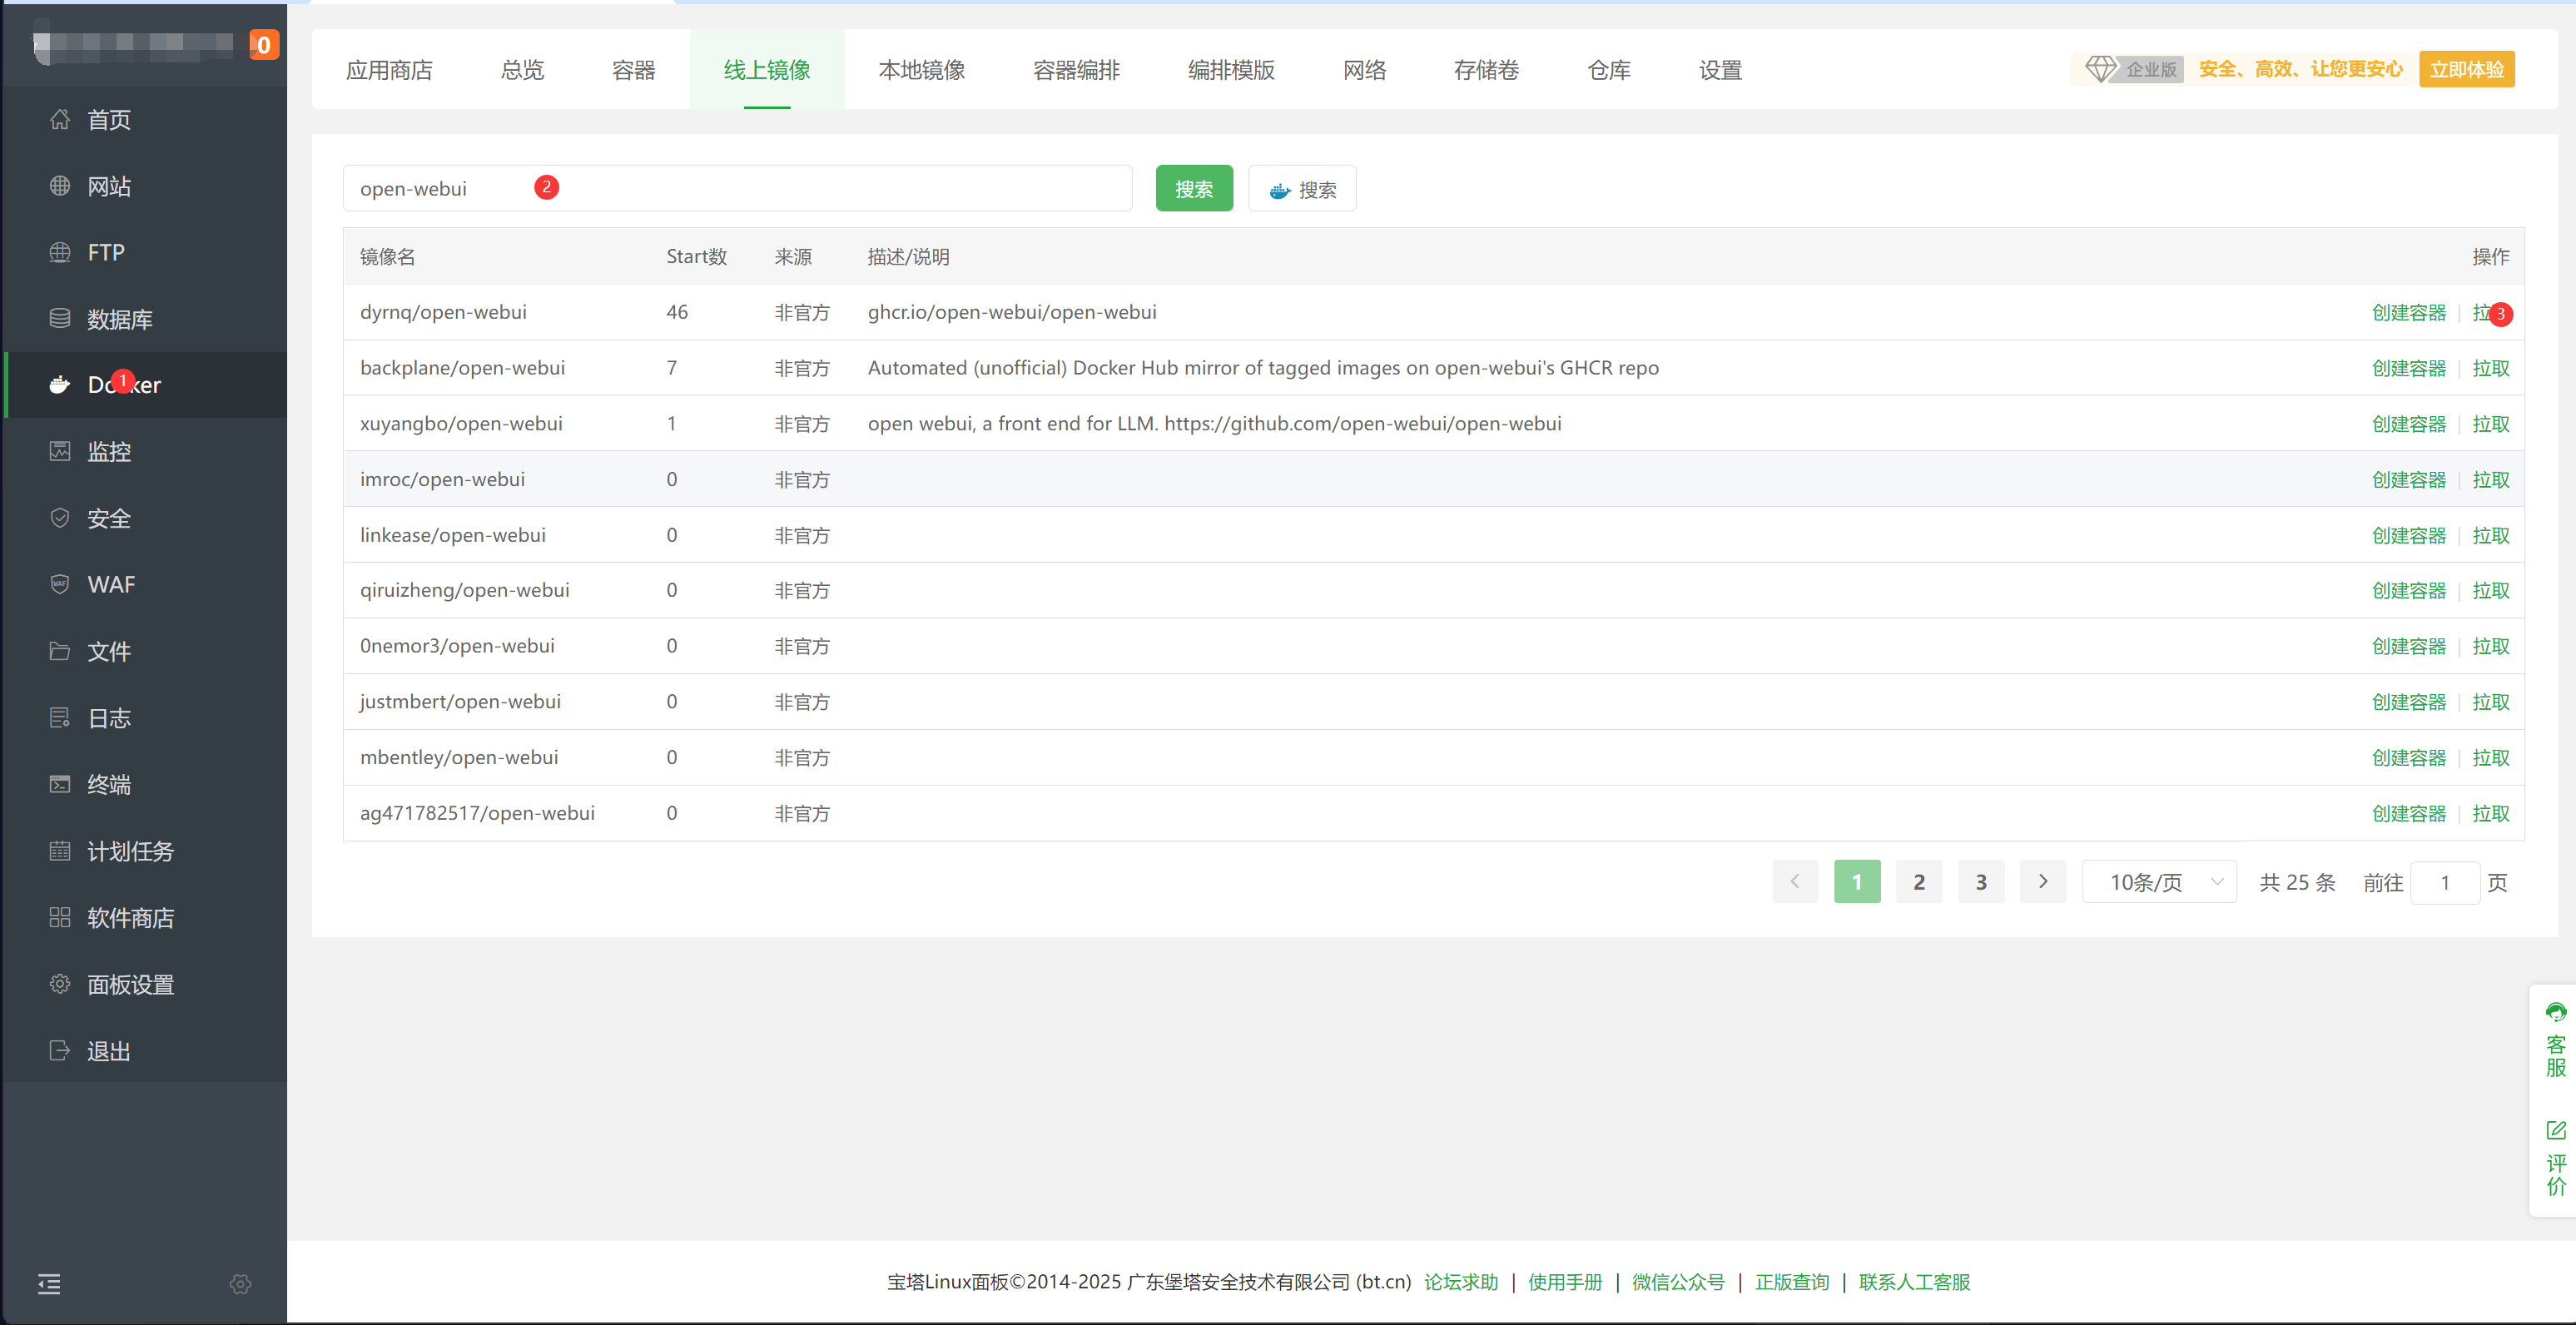Click the Docker whale search button
2576x1325 pixels.
tap(1301, 188)
